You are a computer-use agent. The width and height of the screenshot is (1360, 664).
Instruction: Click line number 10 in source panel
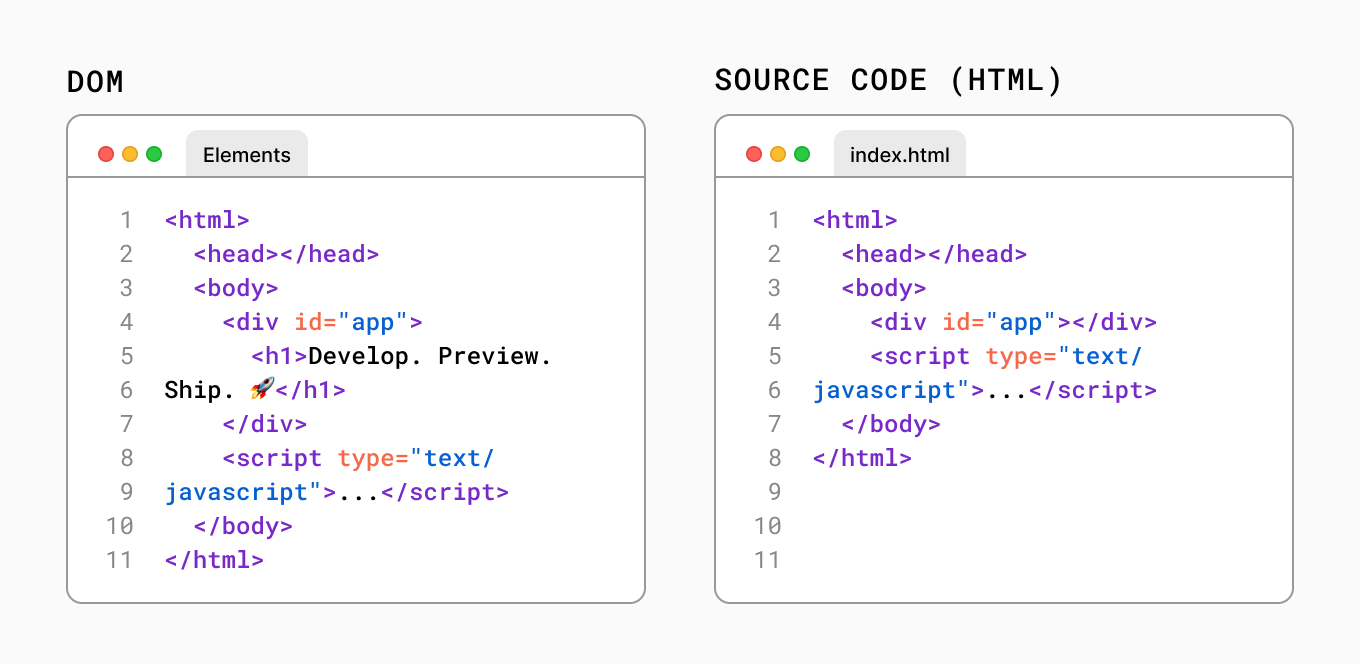tap(767, 526)
